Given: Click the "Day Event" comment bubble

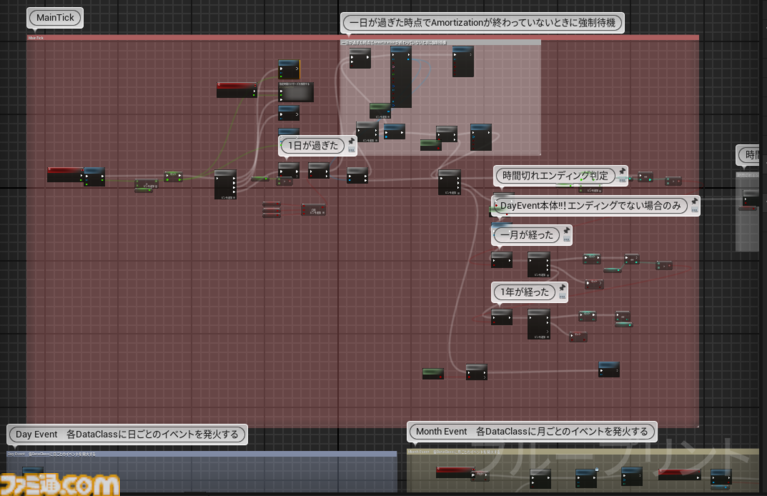Looking at the screenshot, I should click(127, 434).
